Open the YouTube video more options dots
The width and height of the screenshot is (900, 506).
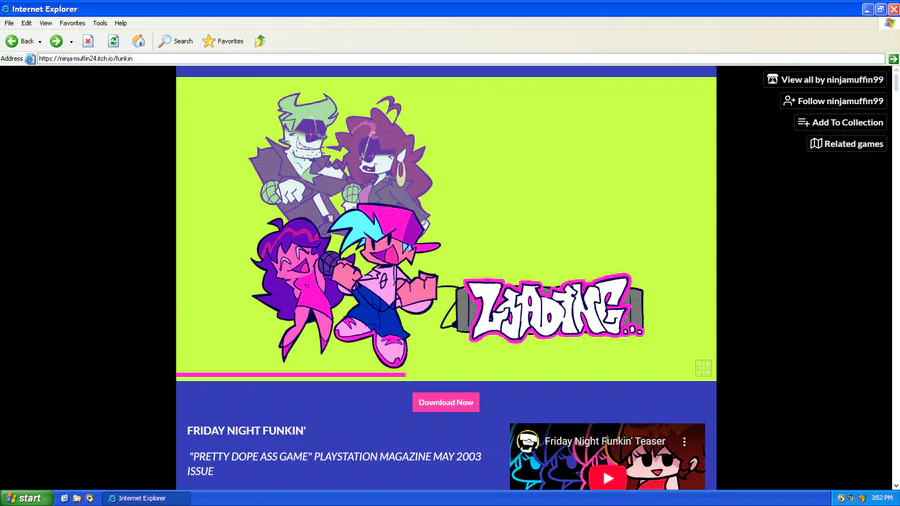click(x=684, y=441)
